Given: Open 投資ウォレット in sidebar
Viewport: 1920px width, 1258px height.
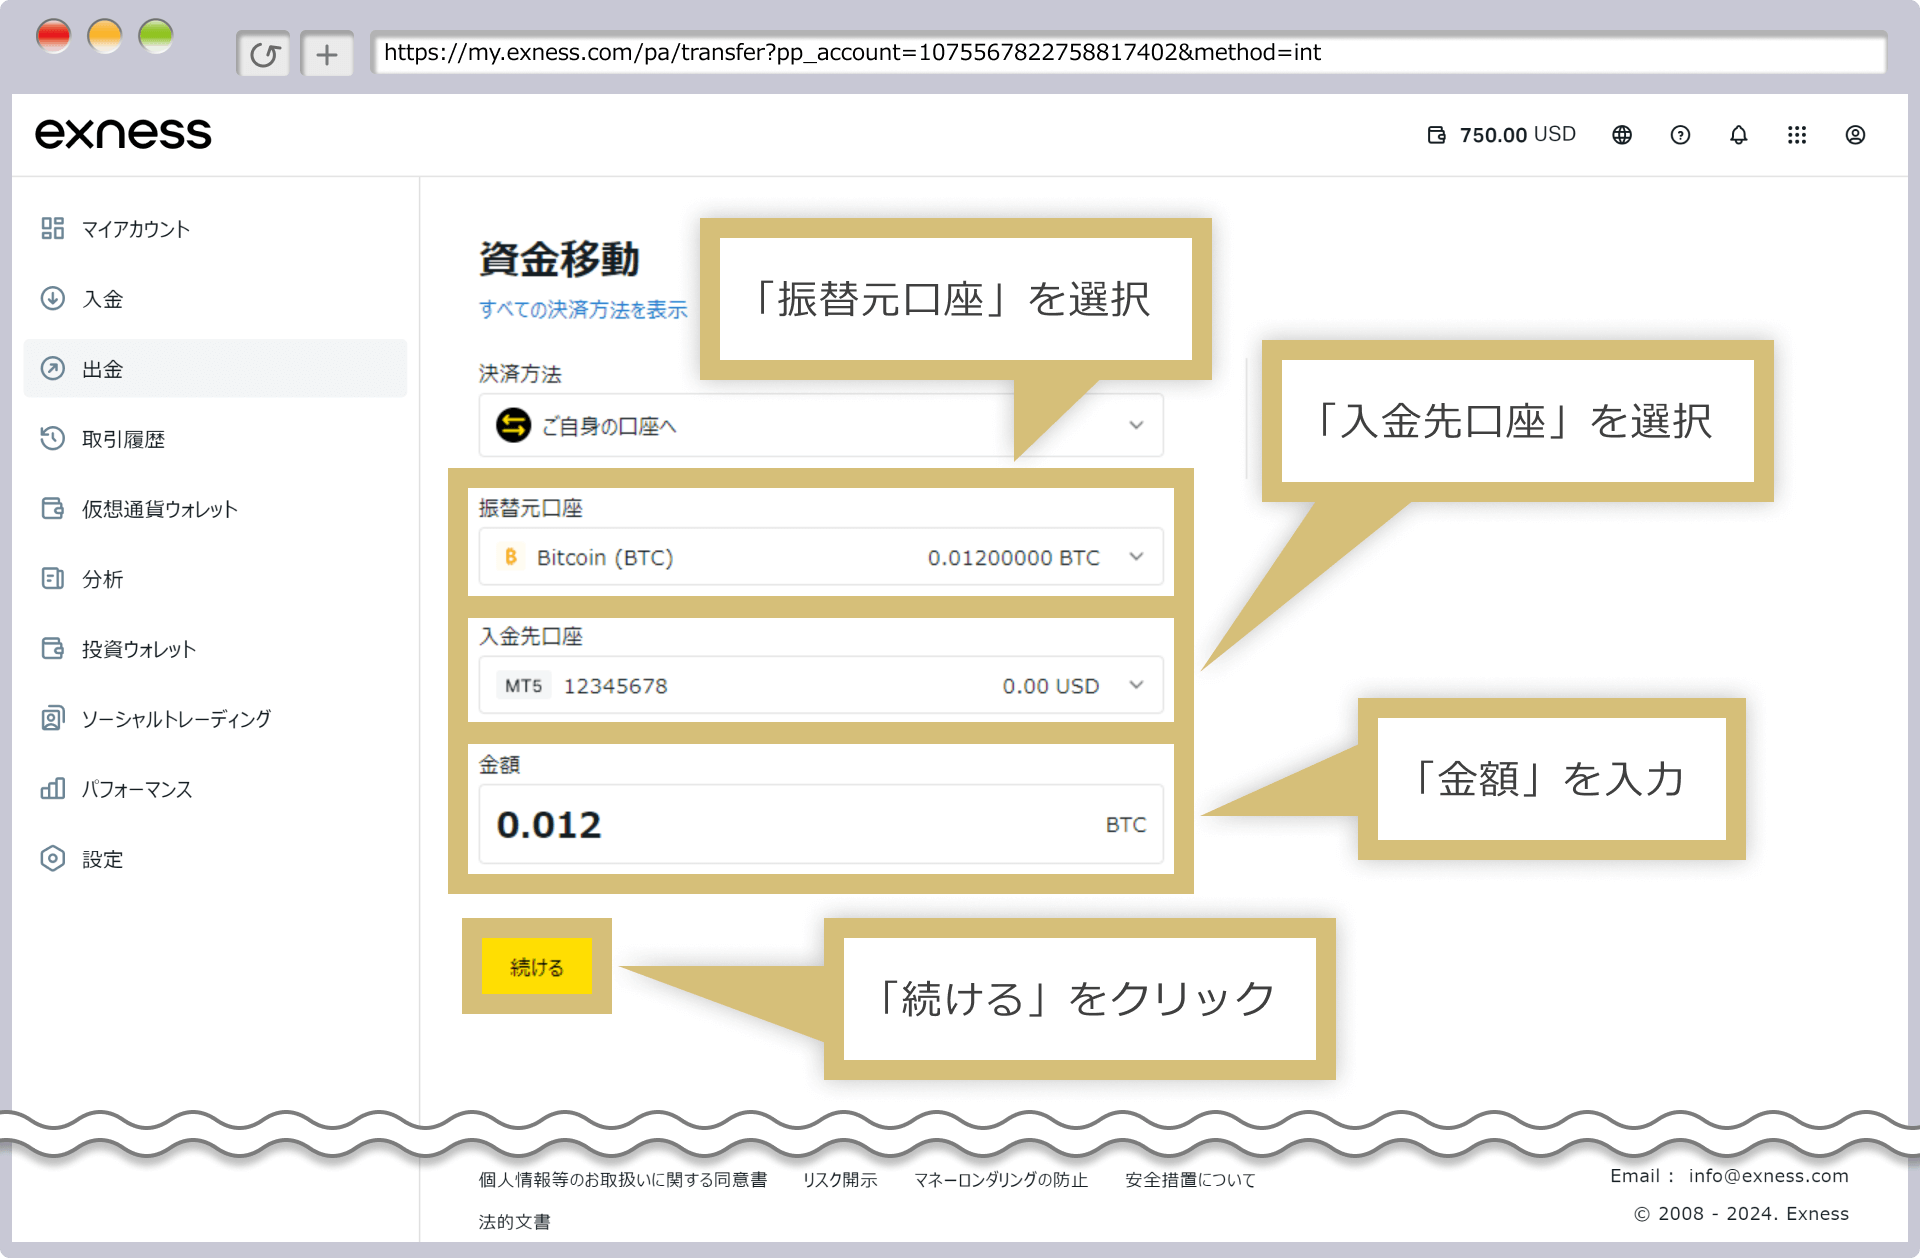Looking at the screenshot, I should 215,648.
